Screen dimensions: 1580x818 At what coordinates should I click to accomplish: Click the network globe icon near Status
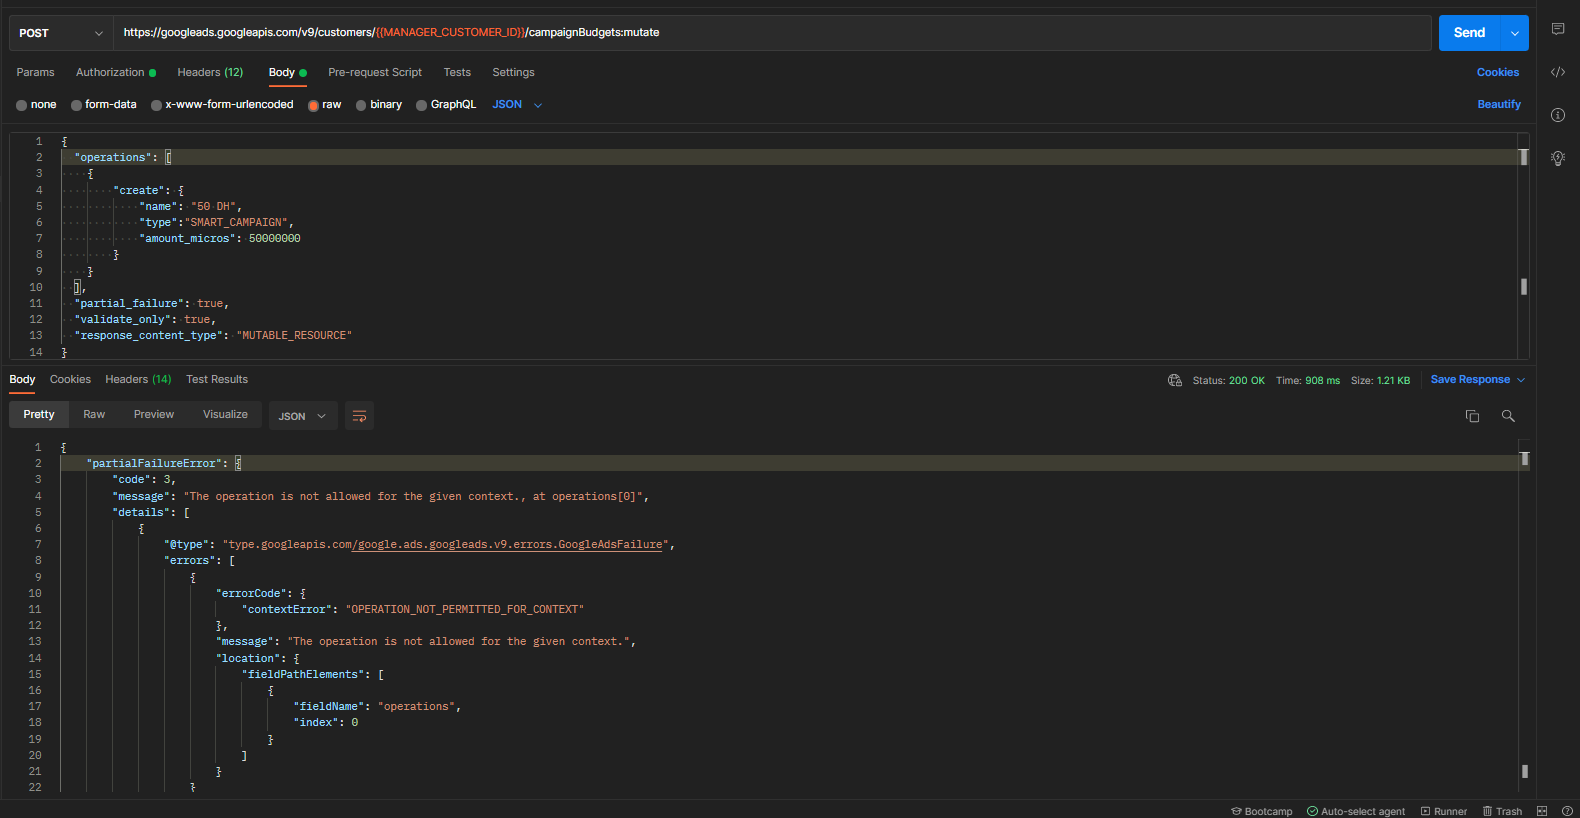(1175, 380)
